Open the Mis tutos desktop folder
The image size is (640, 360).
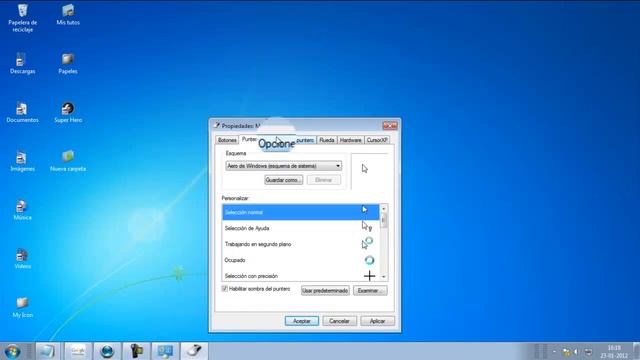tap(68, 15)
